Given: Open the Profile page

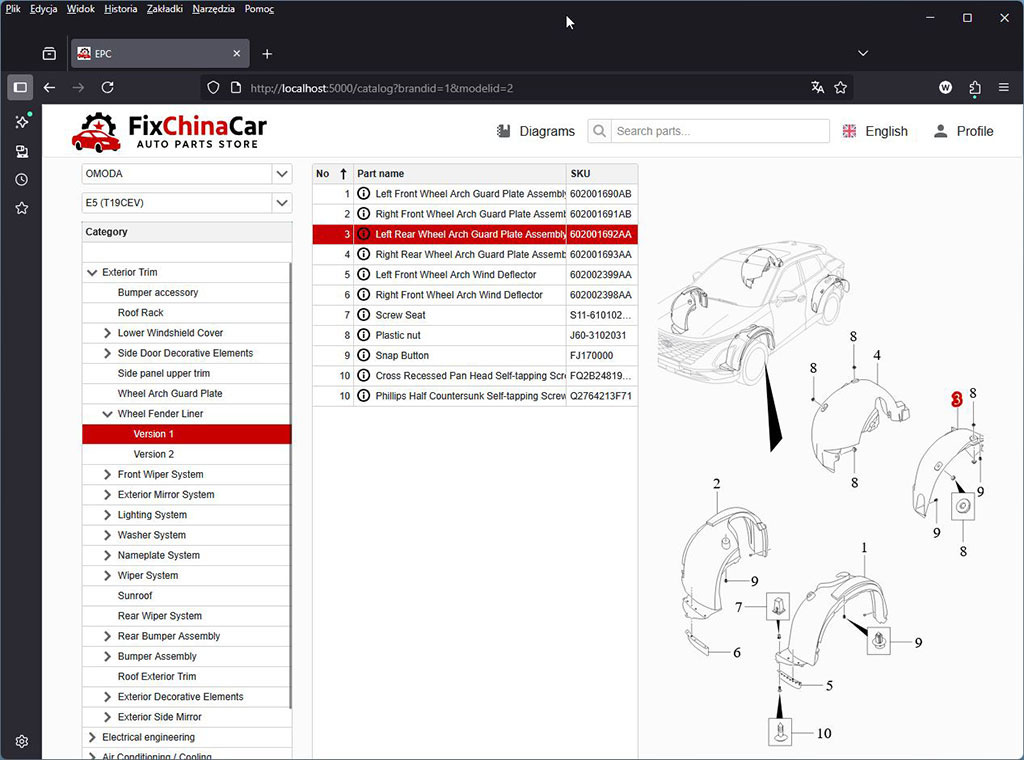Looking at the screenshot, I should (x=963, y=131).
